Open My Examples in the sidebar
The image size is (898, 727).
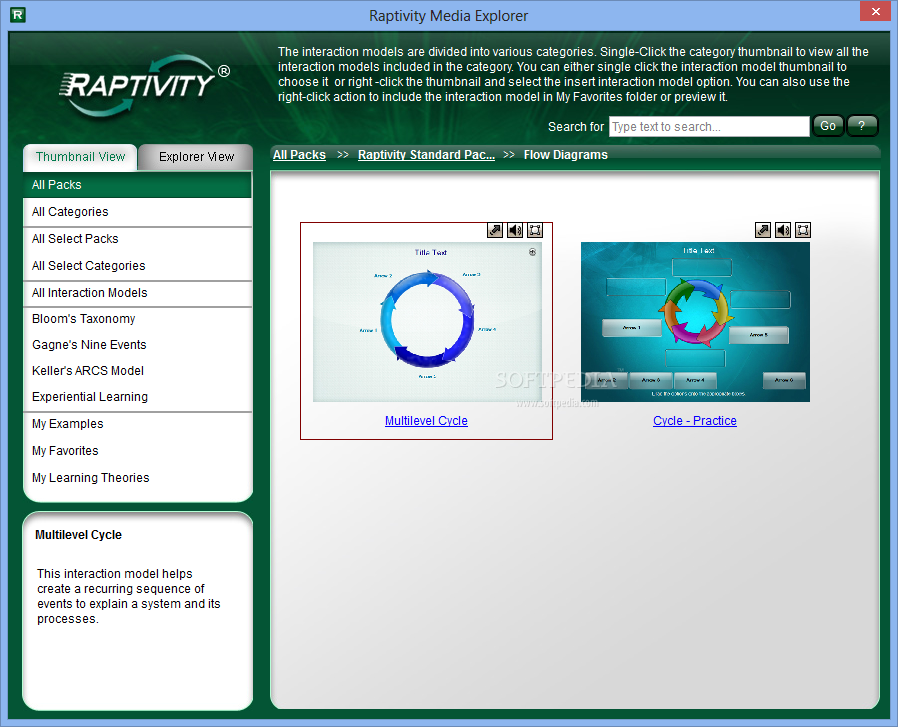[x=137, y=424]
